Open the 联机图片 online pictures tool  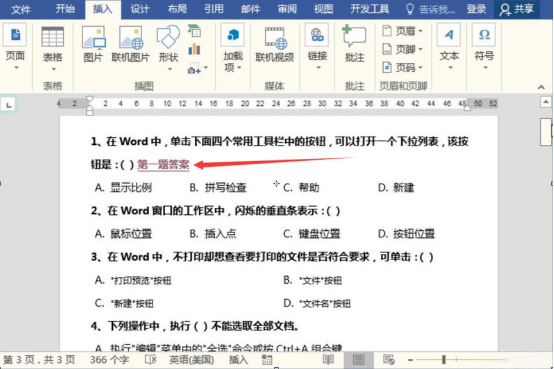point(131,44)
